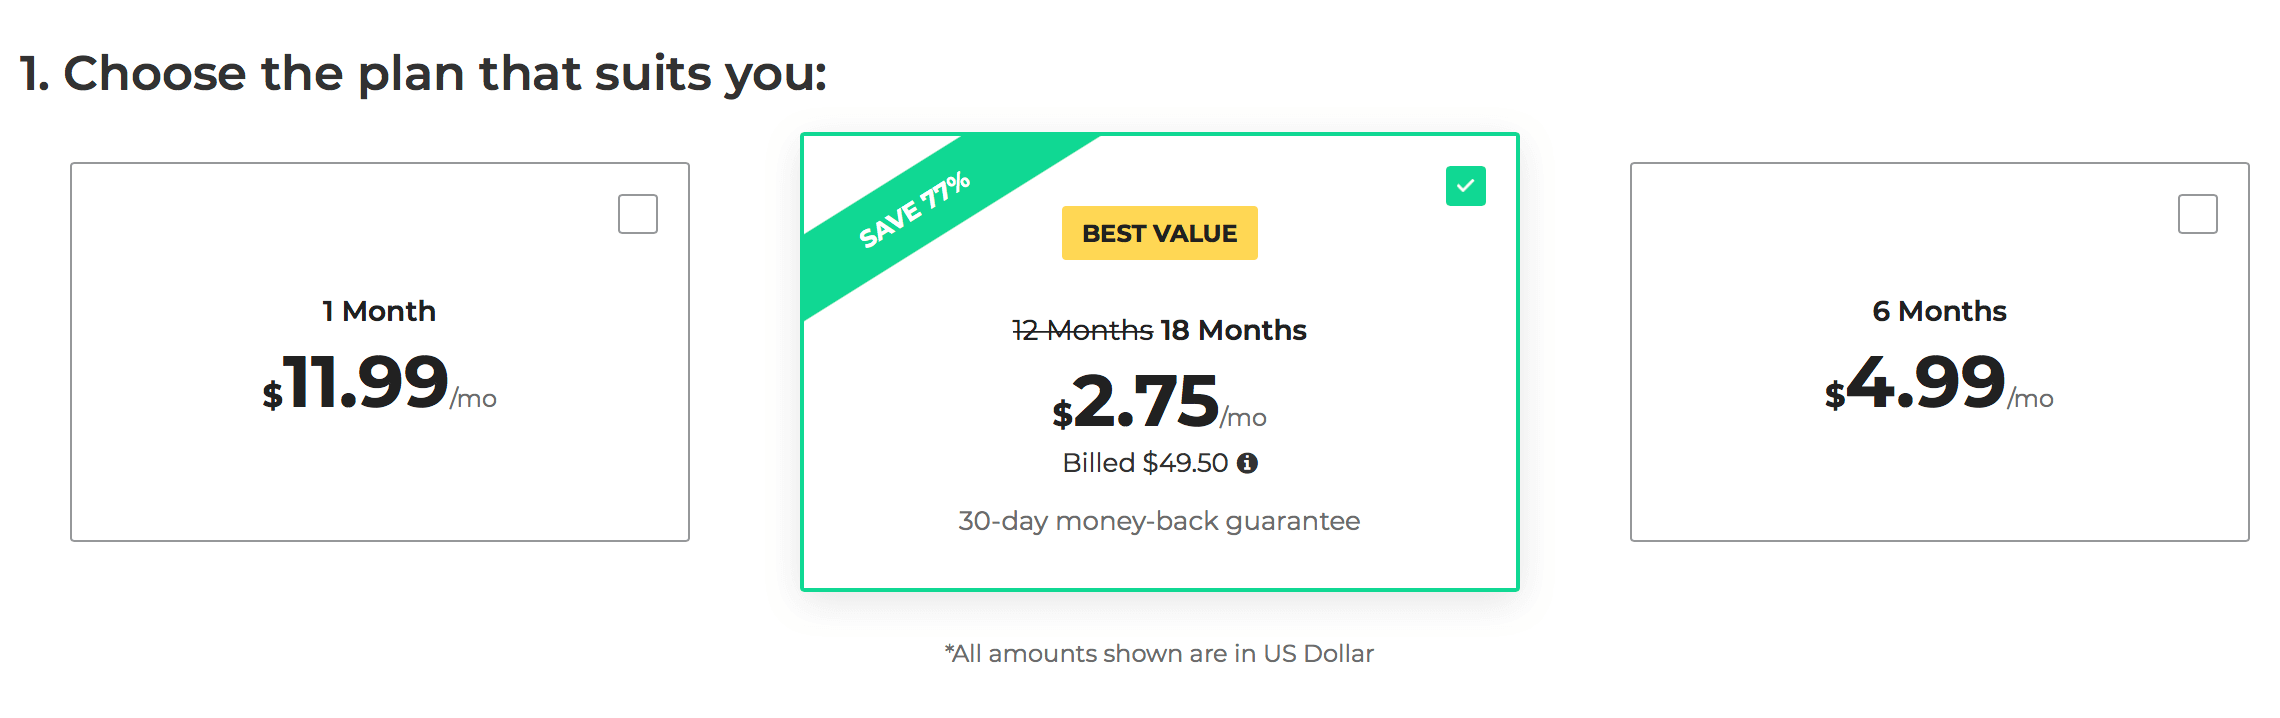This screenshot has height=718, width=2280.
Task: Toggle the checked 18 Months plan checkbox
Action: pos(1466,186)
